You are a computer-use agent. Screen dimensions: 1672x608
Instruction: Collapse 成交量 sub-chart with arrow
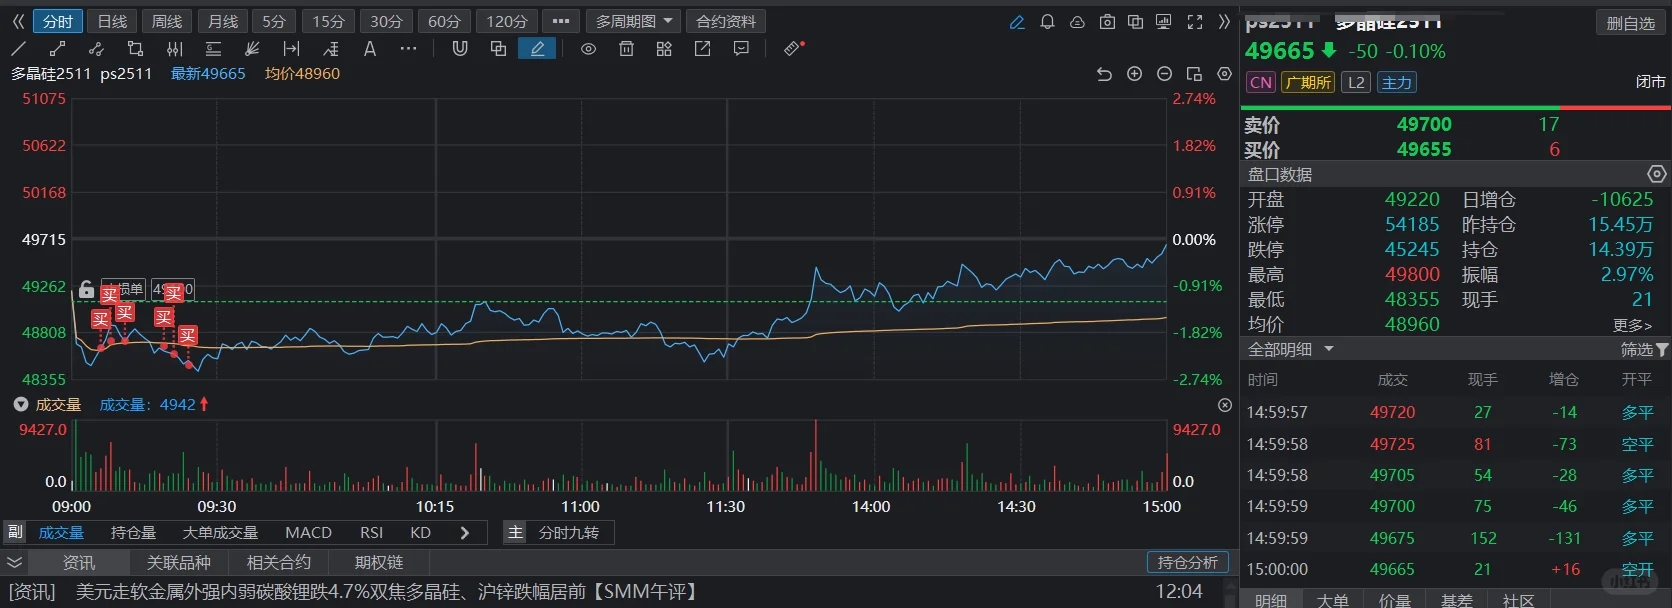point(20,405)
